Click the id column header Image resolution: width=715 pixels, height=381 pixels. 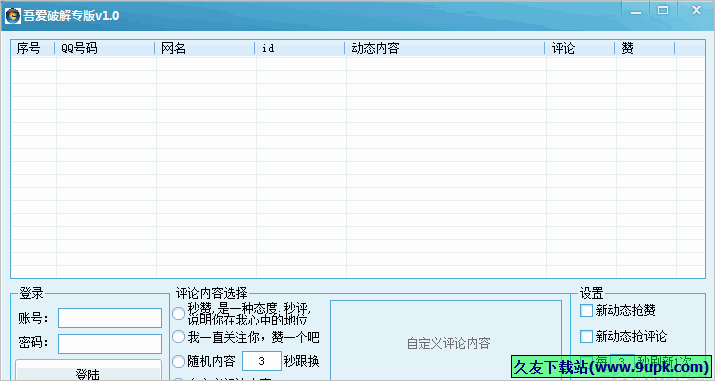300,48
